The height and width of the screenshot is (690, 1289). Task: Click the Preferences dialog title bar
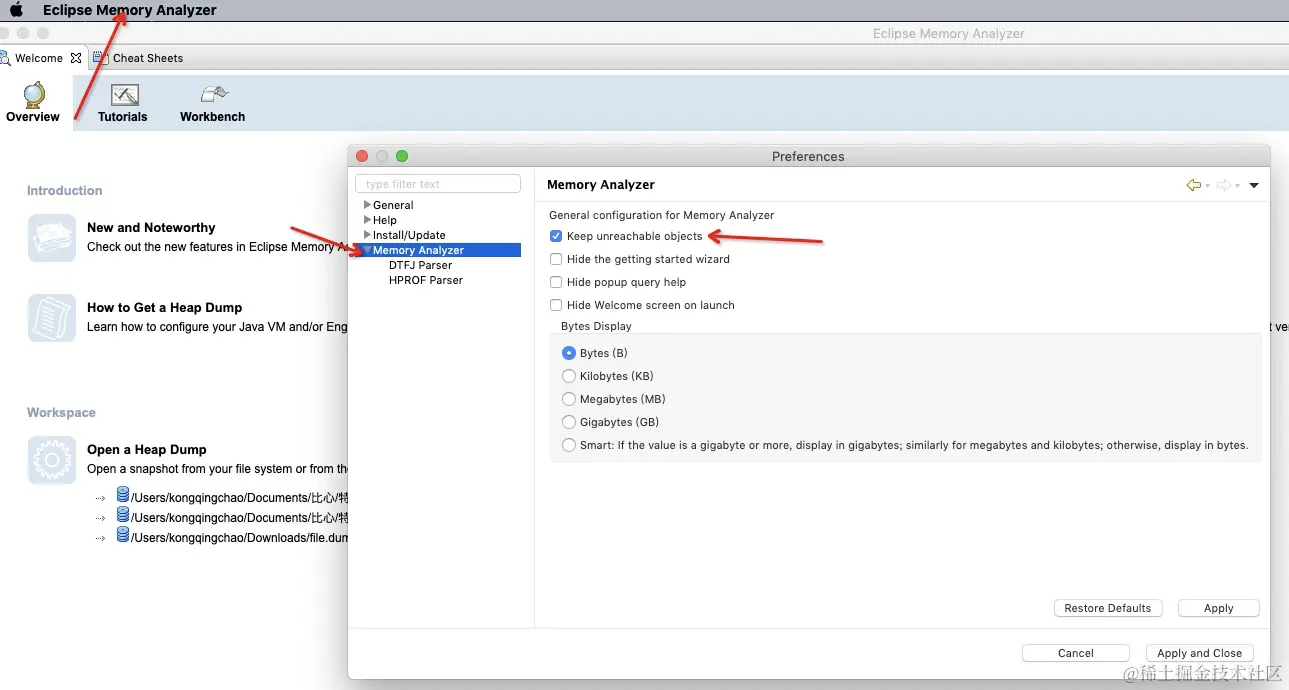pyautogui.click(x=808, y=156)
